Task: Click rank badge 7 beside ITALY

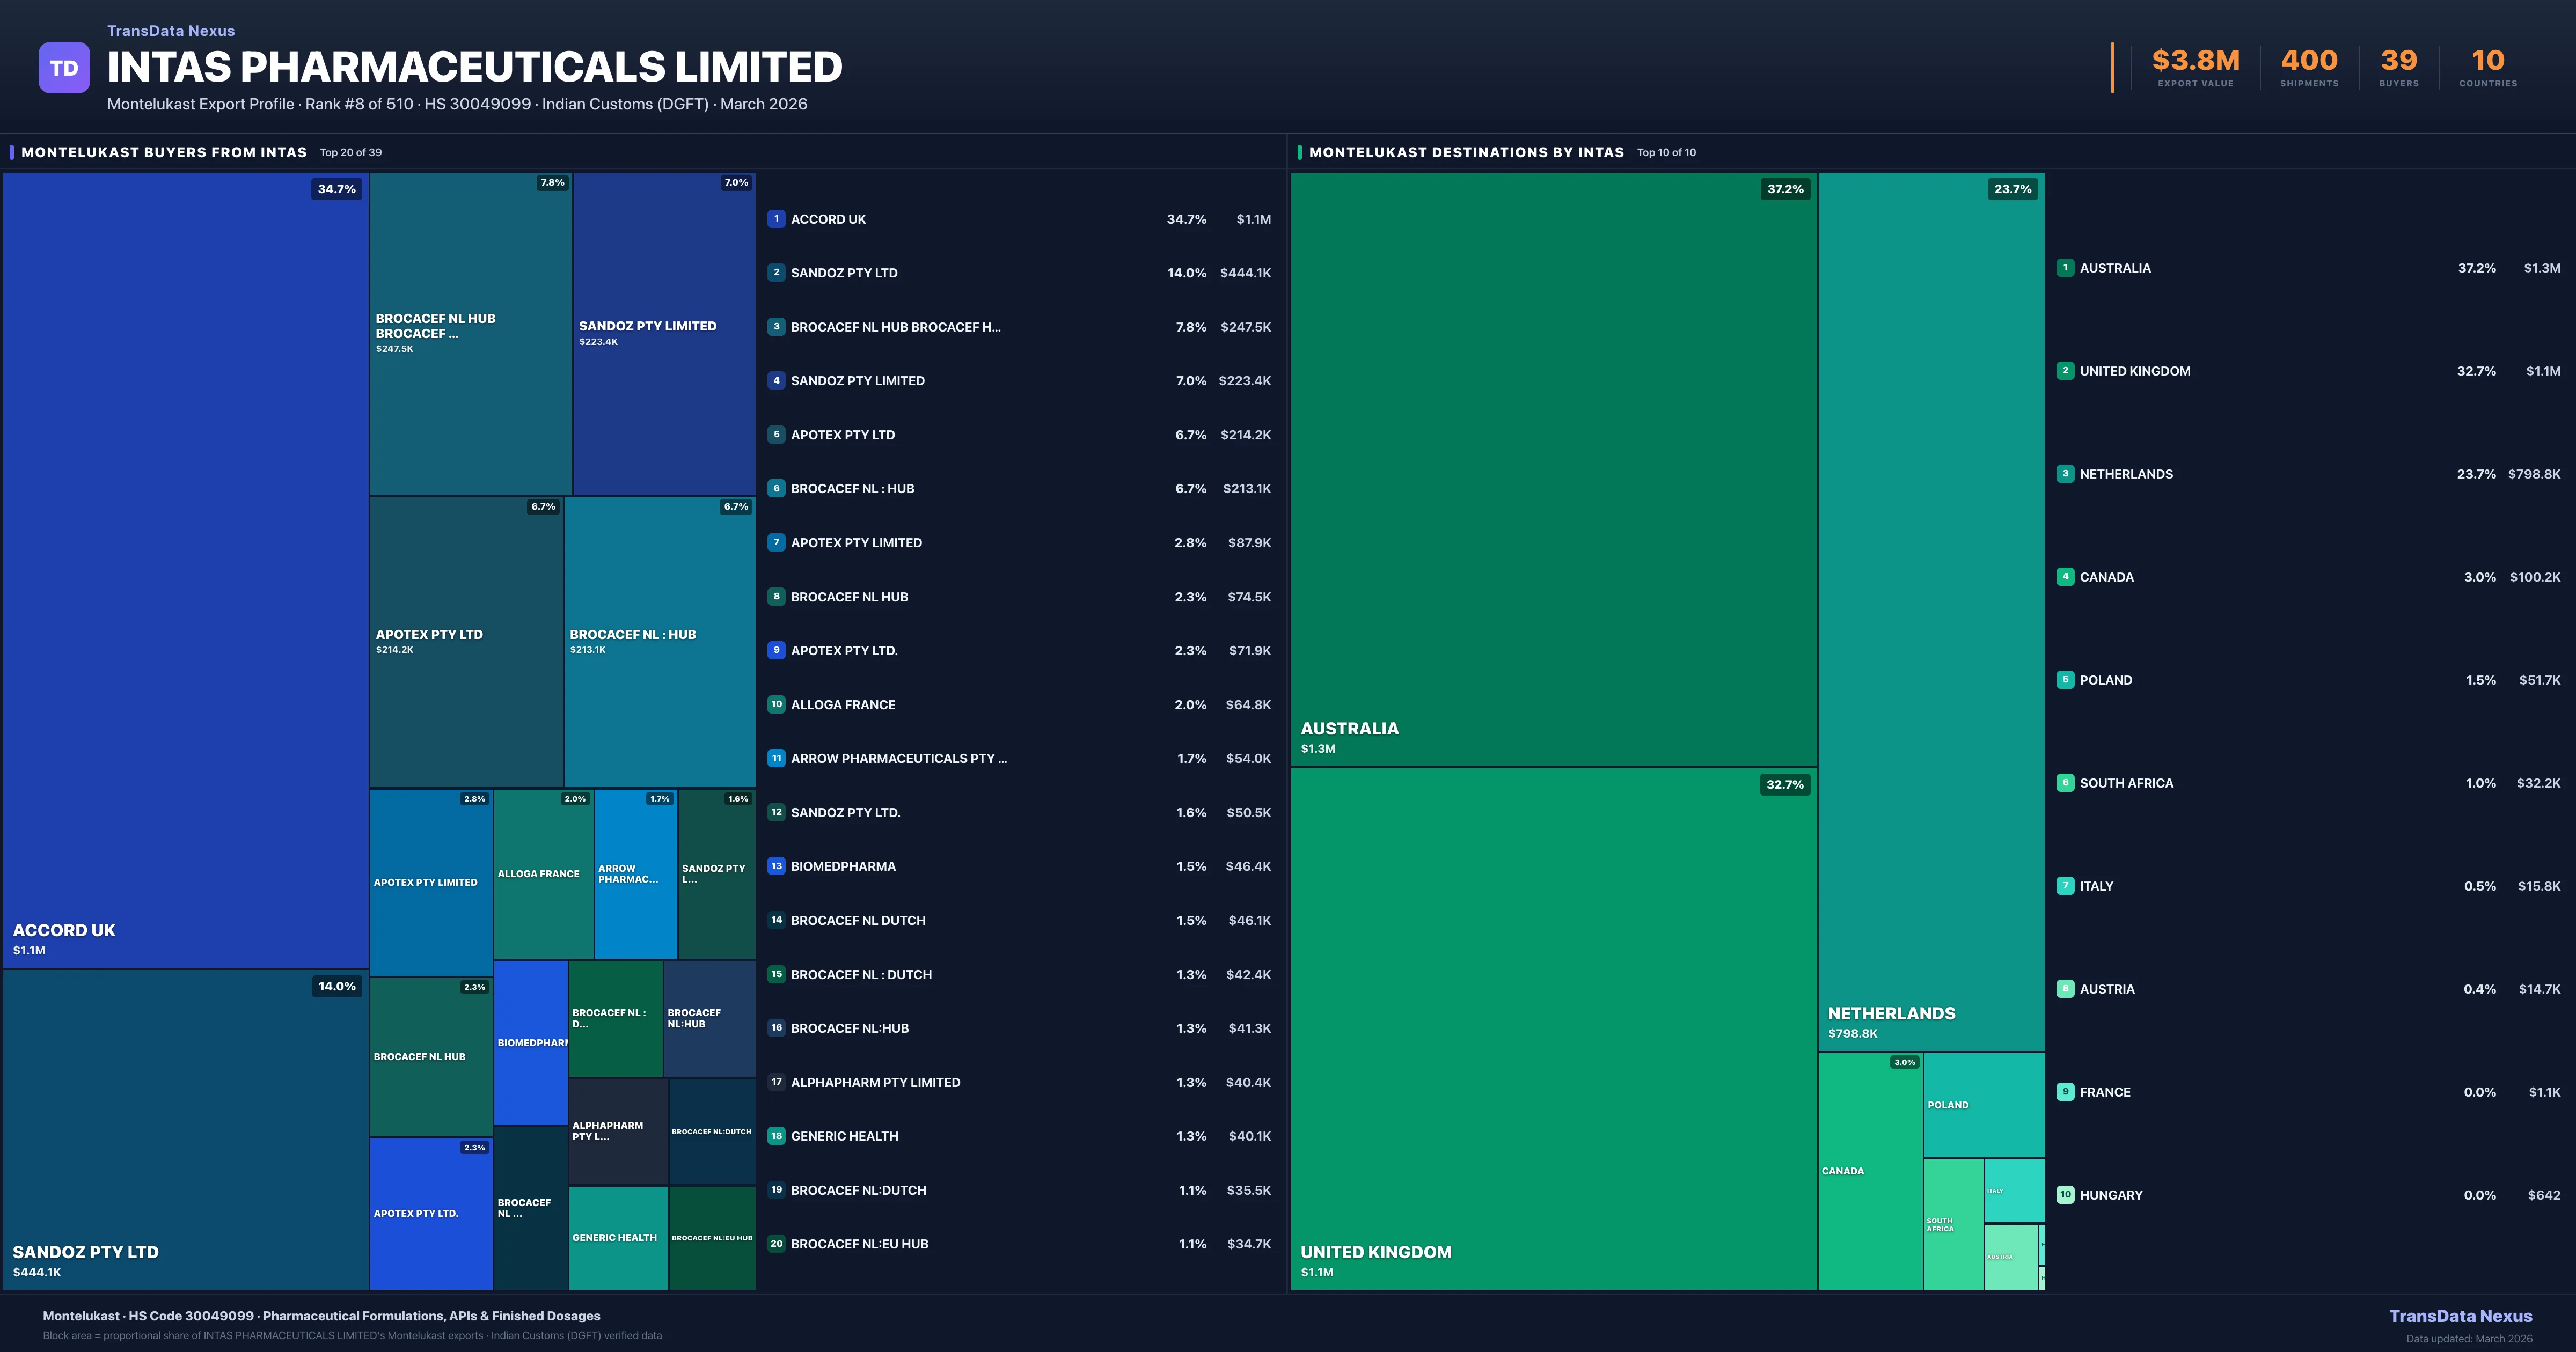Action: 2065,886
